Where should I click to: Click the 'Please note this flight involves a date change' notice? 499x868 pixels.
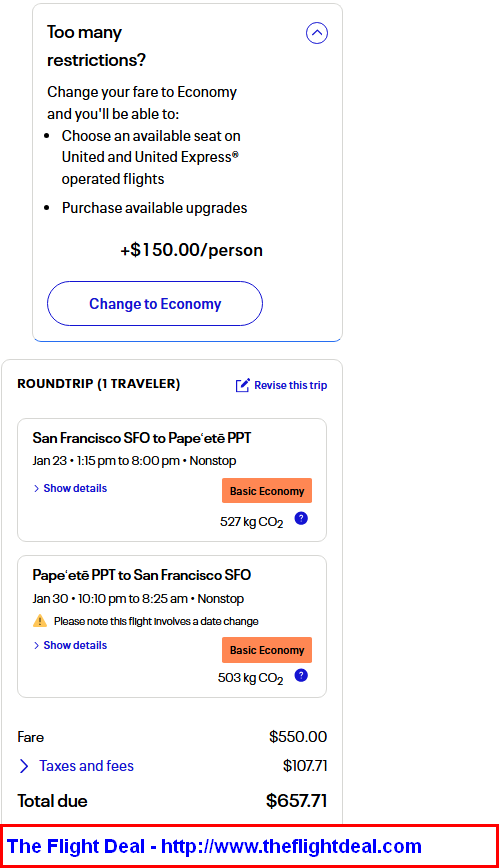click(x=156, y=621)
